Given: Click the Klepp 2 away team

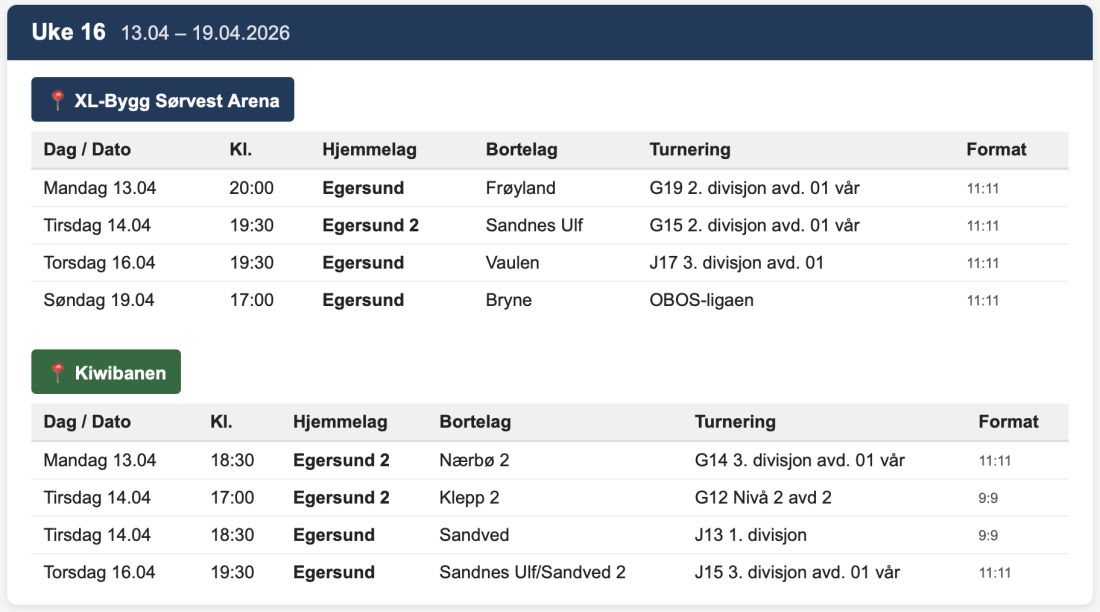Looking at the screenshot, I should [469, 498].
